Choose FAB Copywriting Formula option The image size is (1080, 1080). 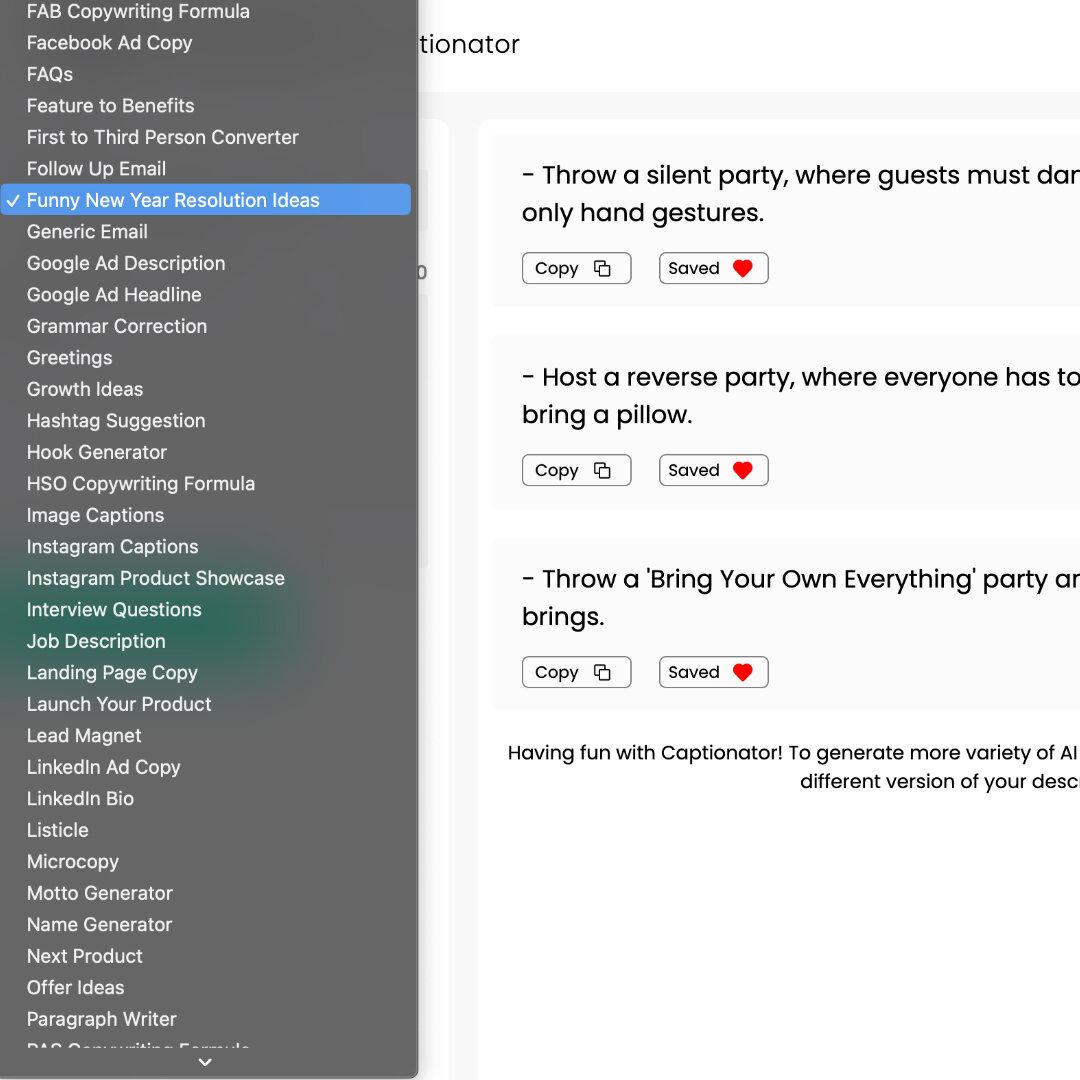pos(206,12)
